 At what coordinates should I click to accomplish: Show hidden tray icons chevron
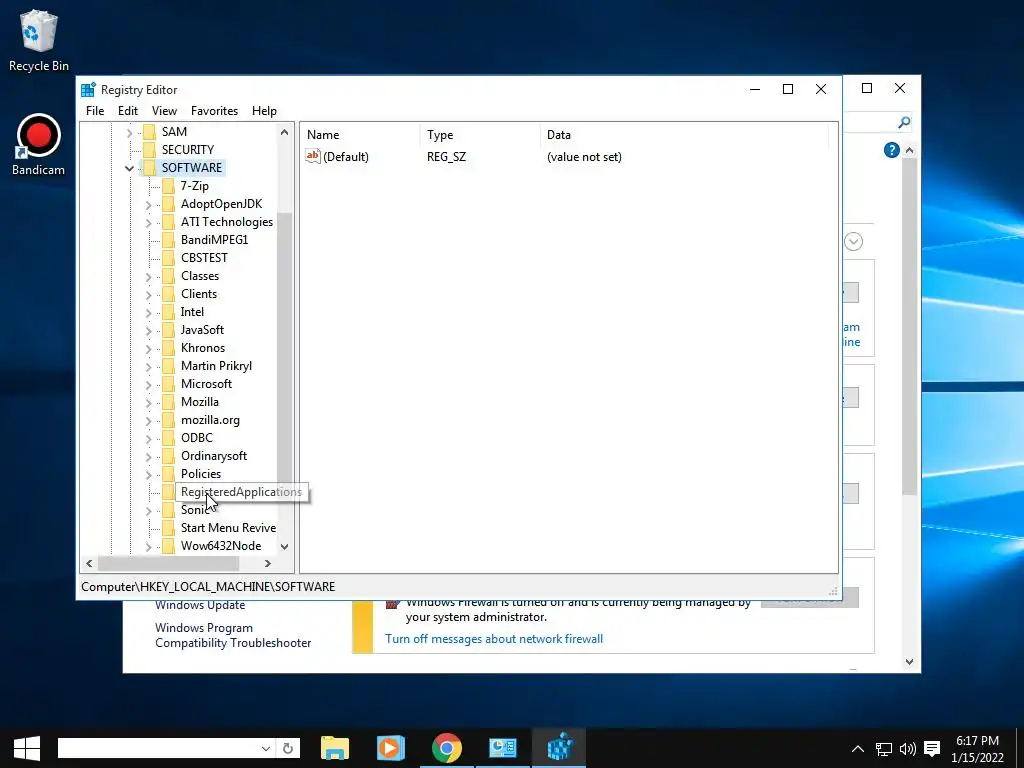pos(858,748)
